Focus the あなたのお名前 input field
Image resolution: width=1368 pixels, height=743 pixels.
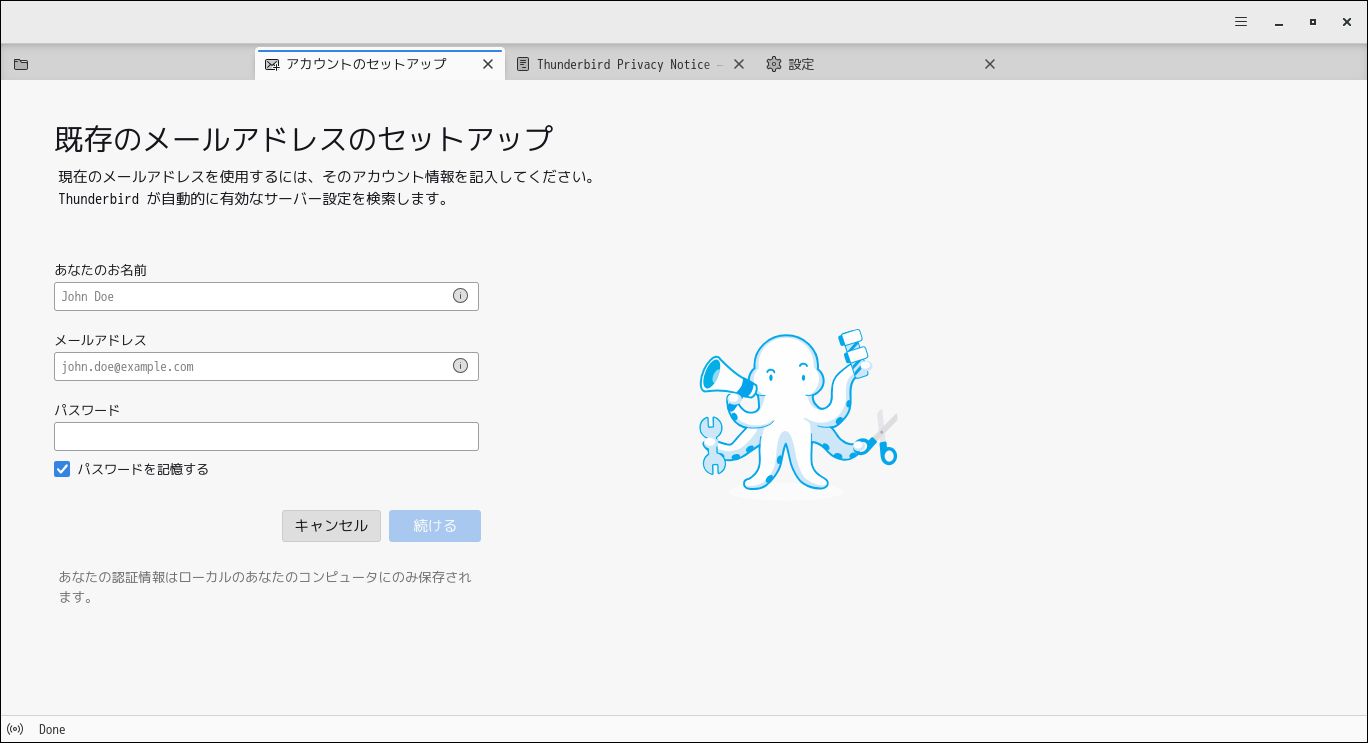coord(266,296)
